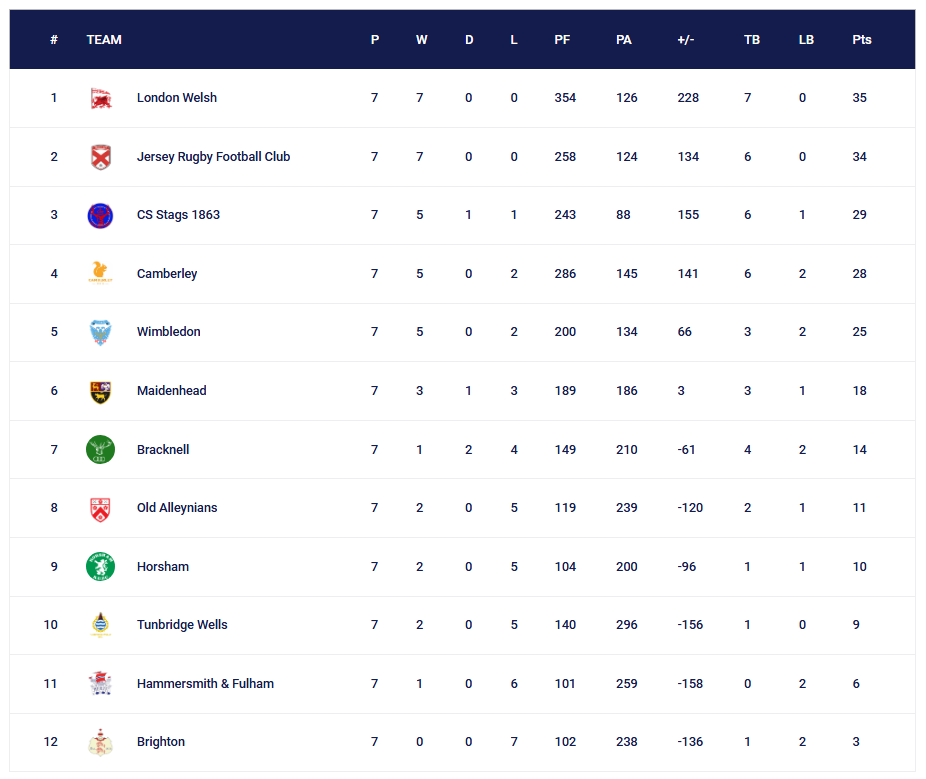Click the Brighton club crest
The image size is (926, 779).
click(100, 742)
